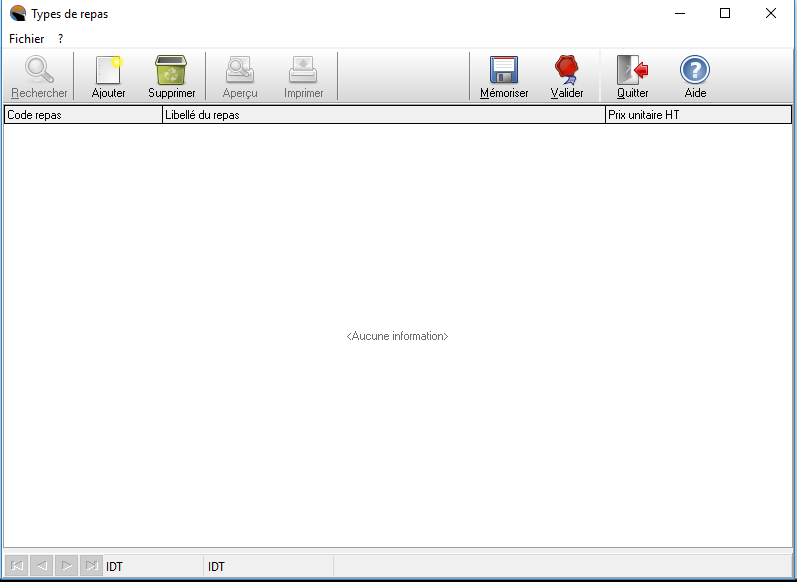Add a new meal type with Ajouter
Screen dimensions: 797x582
(108, 71)
